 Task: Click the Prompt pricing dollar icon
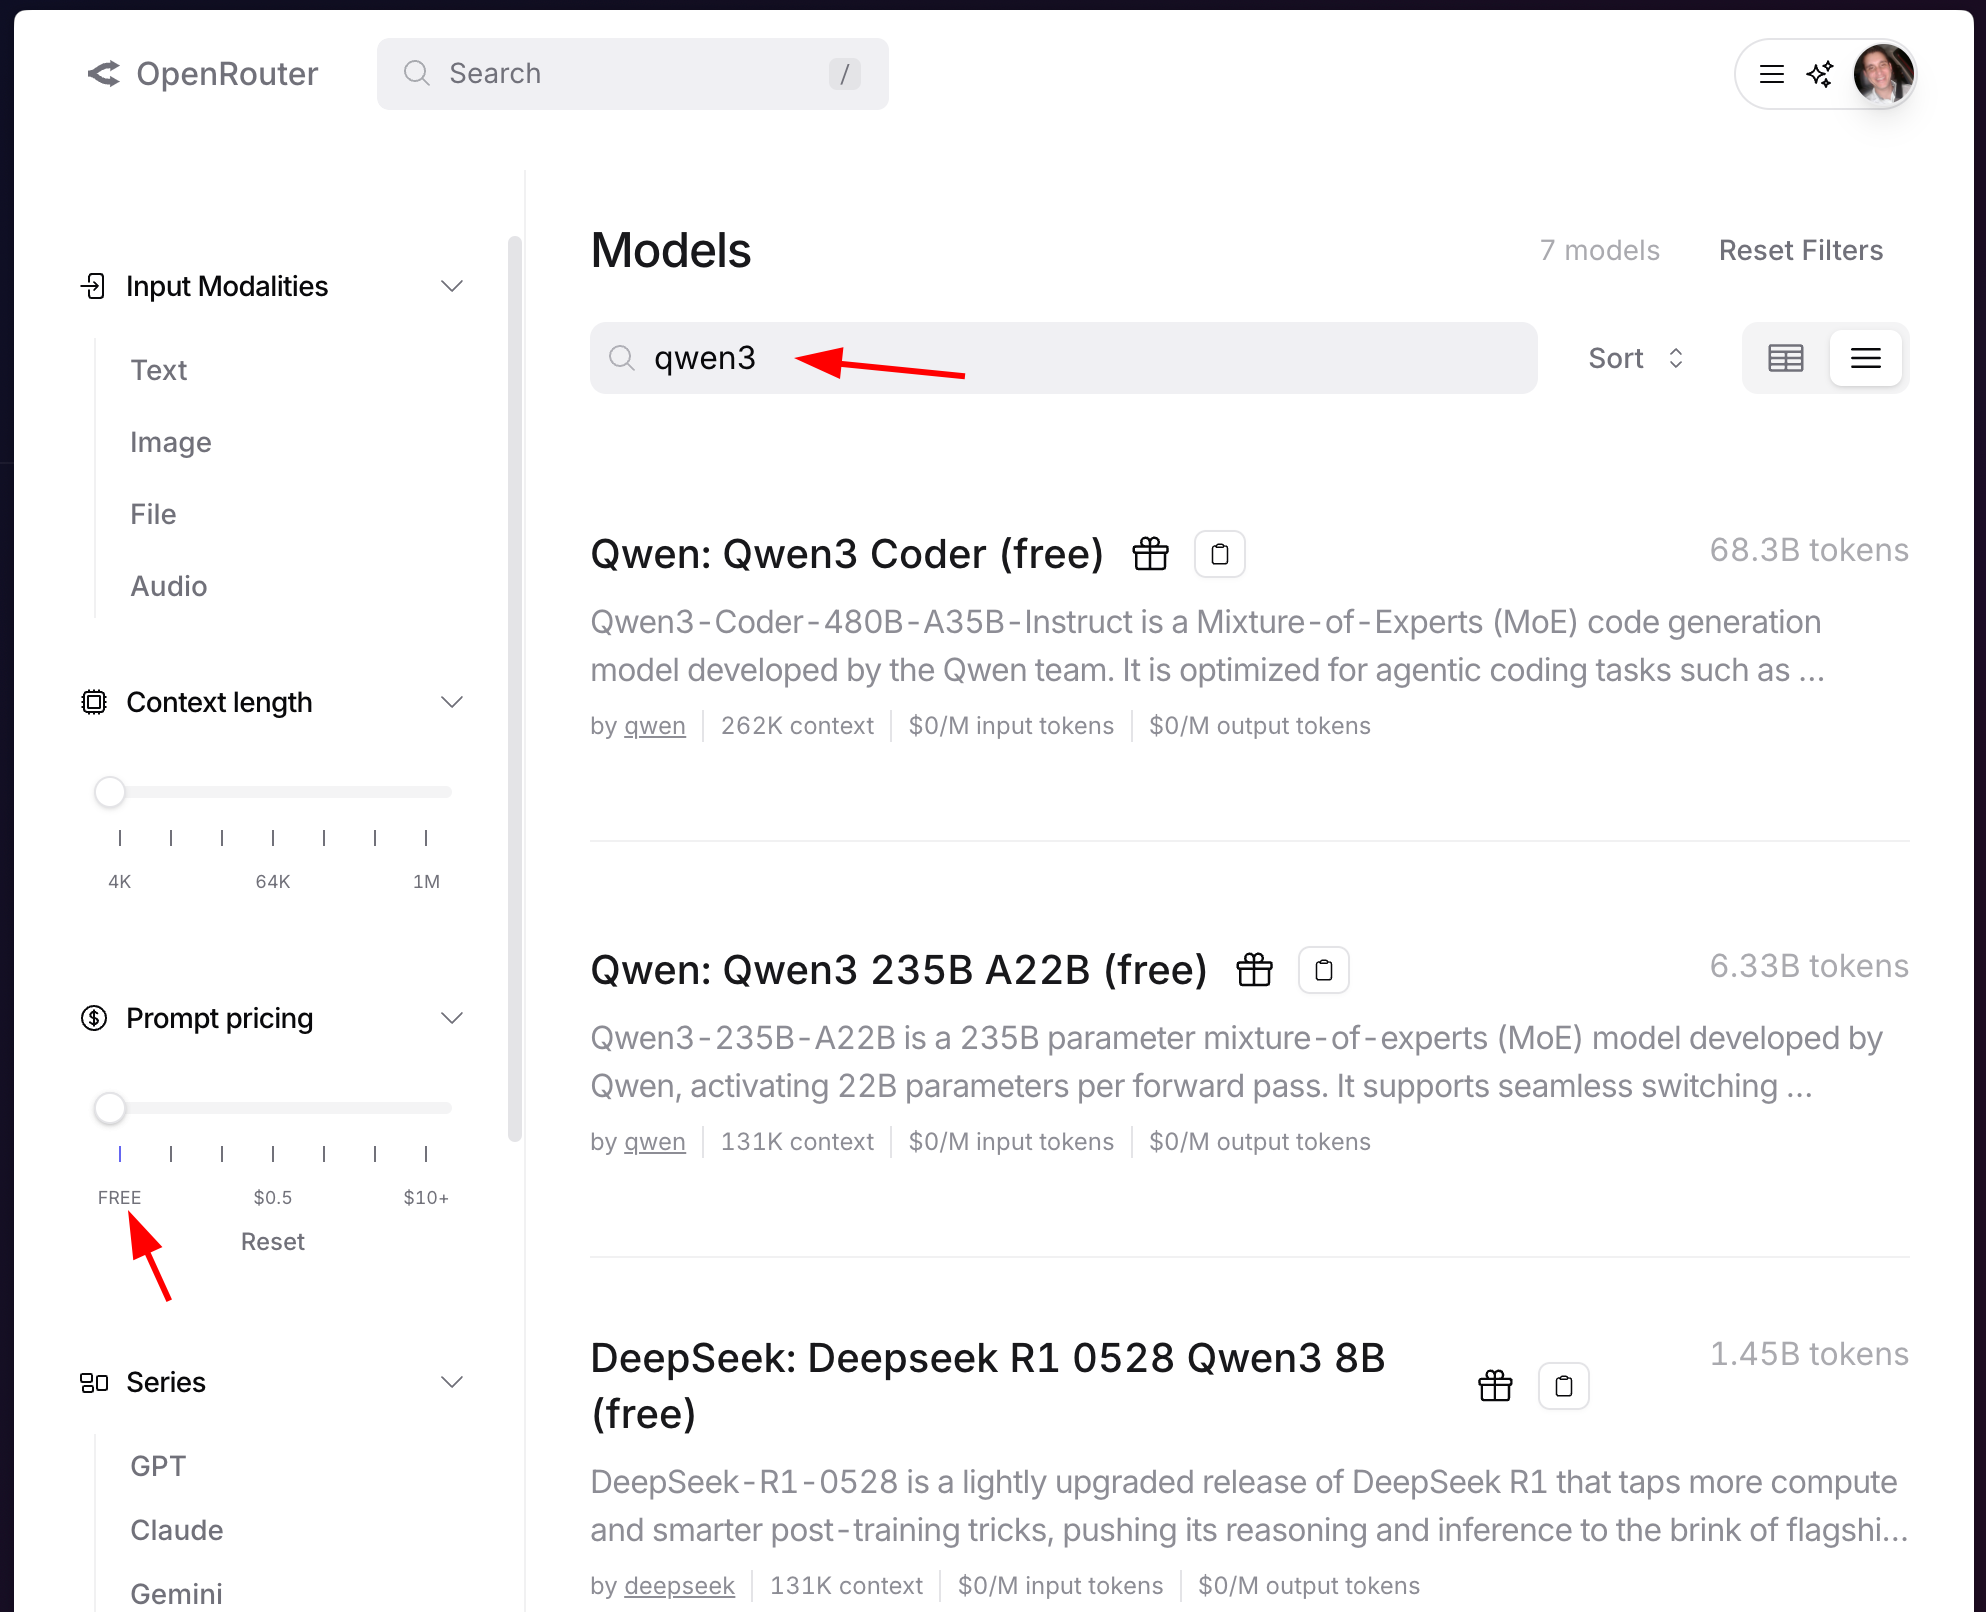point(94,1018)
